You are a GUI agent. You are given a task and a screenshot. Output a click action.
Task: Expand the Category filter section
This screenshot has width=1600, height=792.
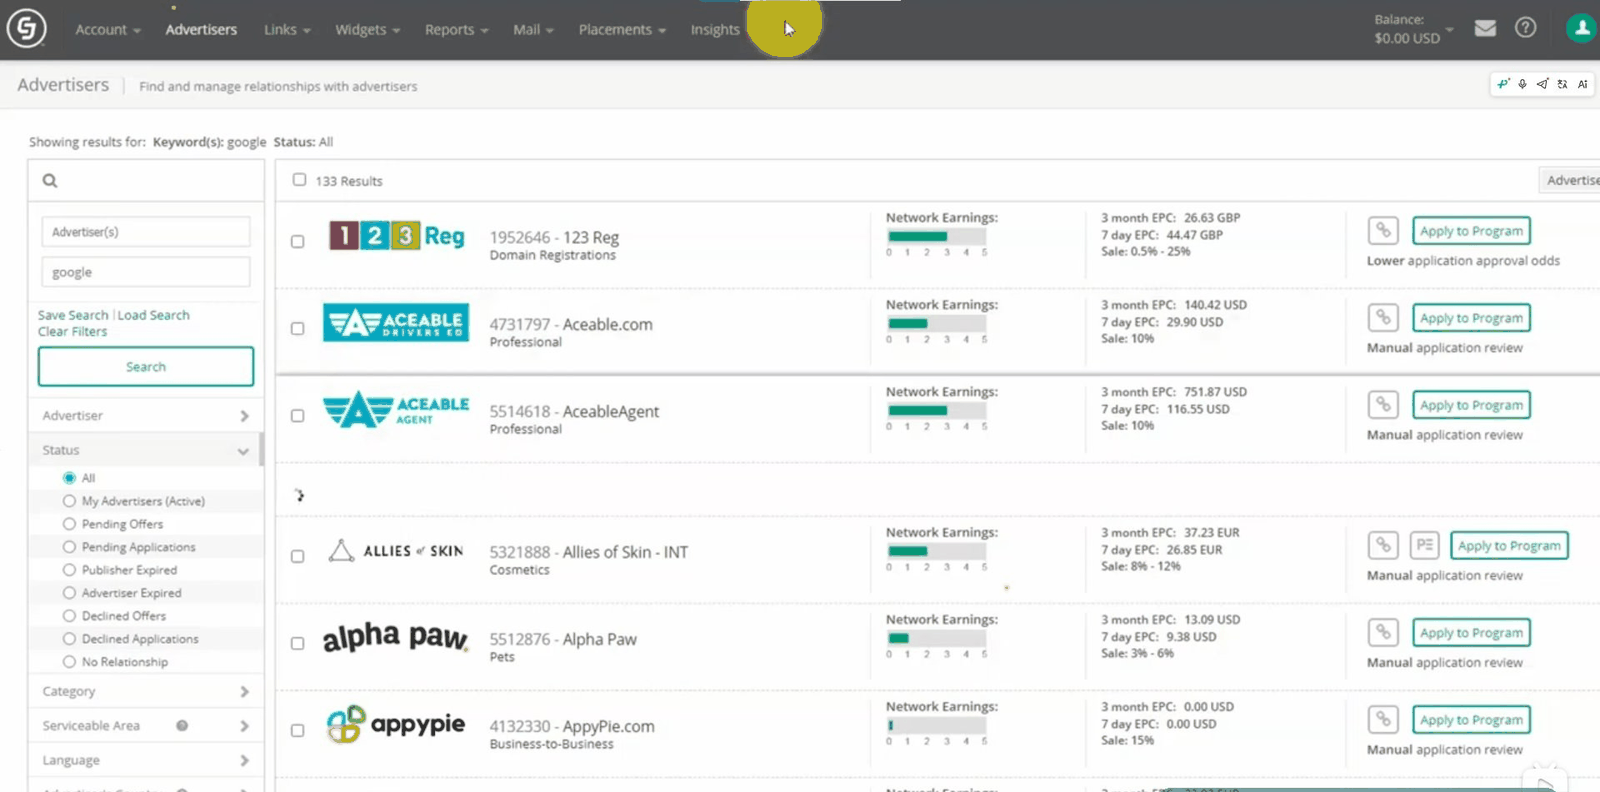pos(146,692)
